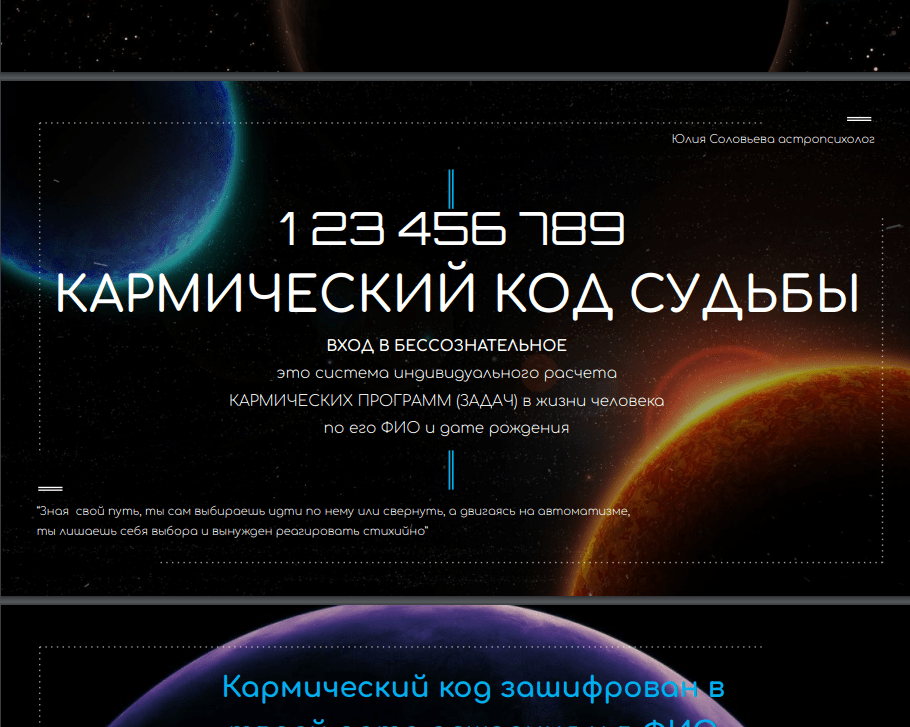Click the orange fiery planet image

(743, 476)
